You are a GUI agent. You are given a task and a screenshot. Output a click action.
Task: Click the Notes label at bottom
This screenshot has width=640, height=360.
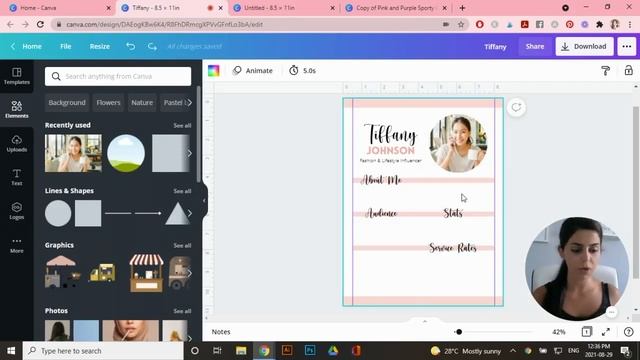(221, 332)
